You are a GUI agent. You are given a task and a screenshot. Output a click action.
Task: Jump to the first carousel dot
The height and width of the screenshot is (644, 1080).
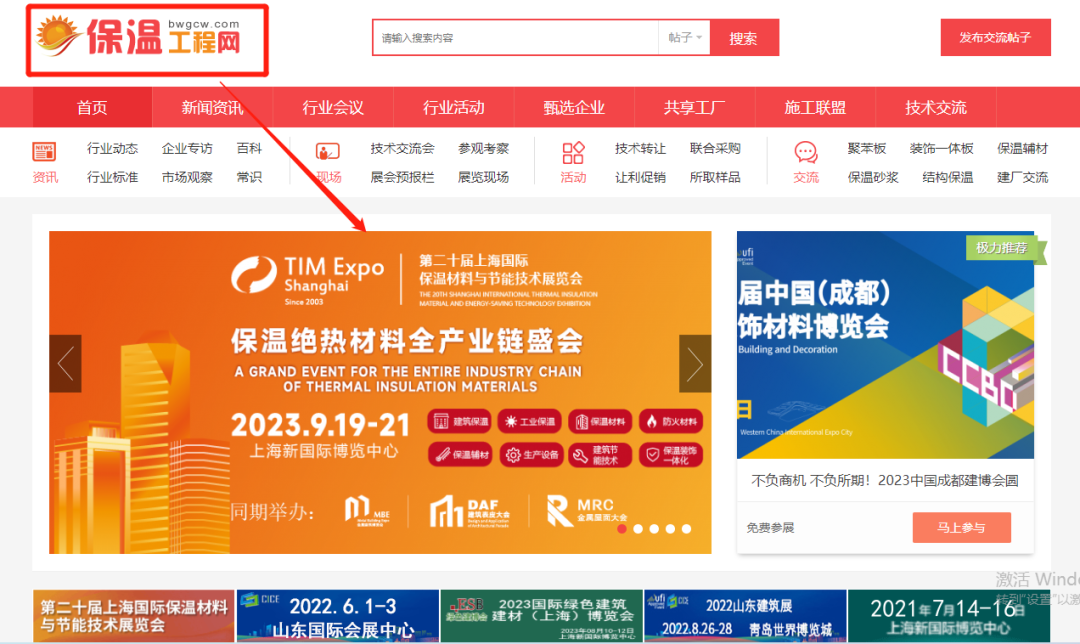622,529
